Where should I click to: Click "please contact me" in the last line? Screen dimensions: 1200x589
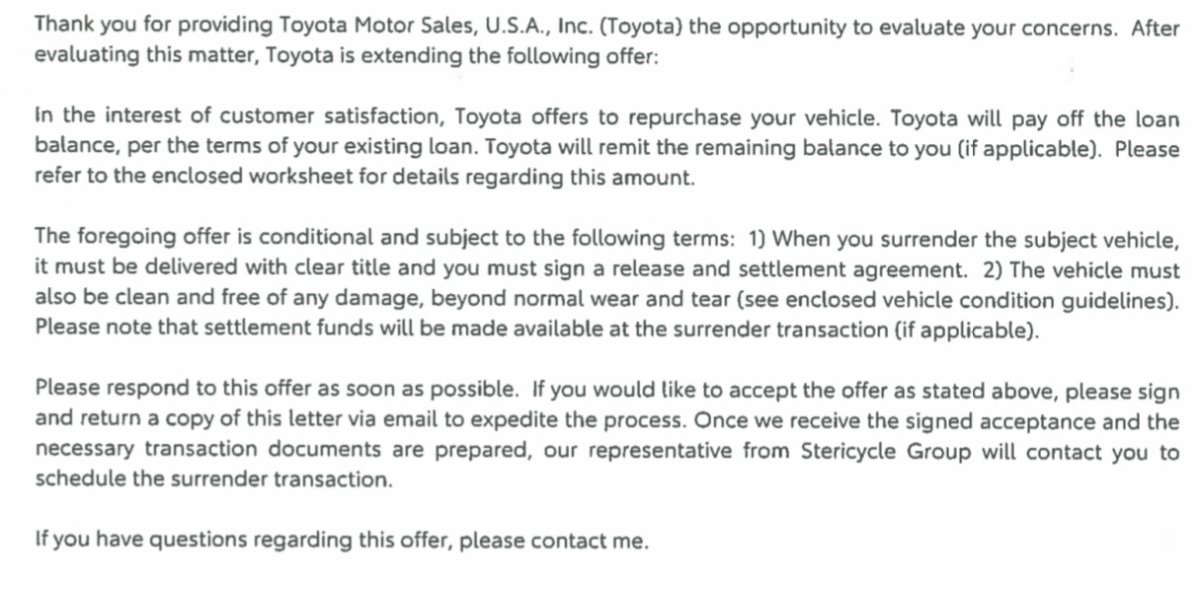578,541
